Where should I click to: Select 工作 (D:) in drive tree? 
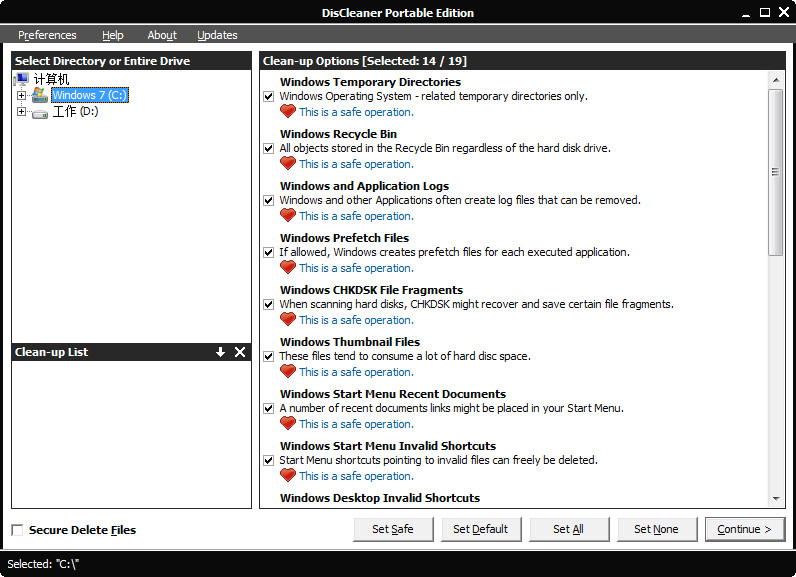[75, 111]
